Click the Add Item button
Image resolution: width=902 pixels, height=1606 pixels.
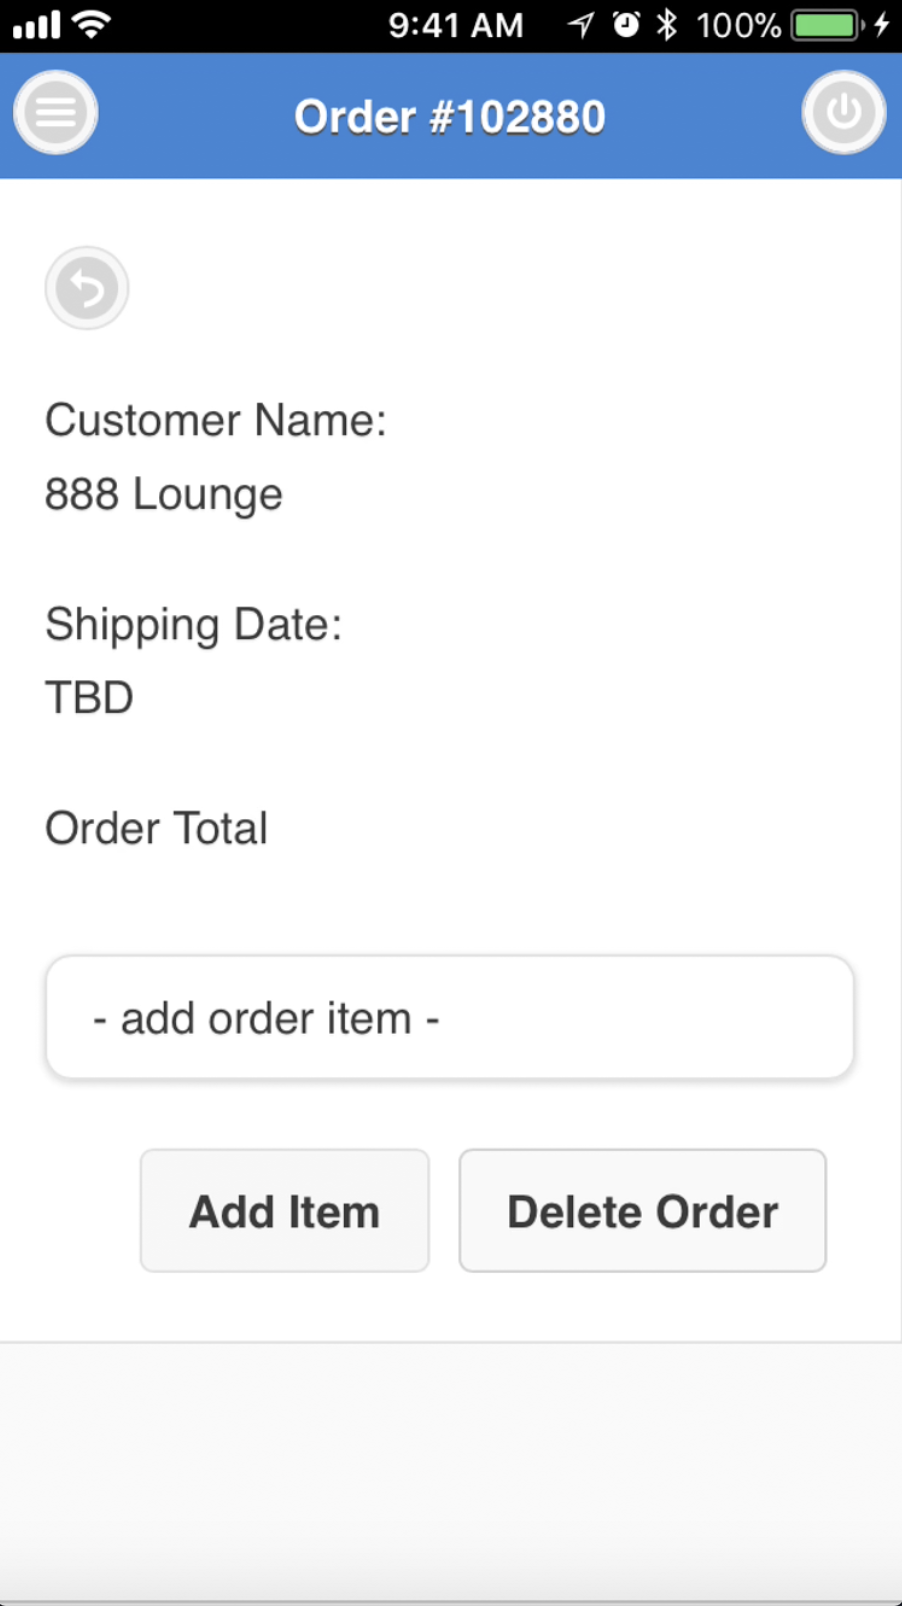tap(285, 1211)
